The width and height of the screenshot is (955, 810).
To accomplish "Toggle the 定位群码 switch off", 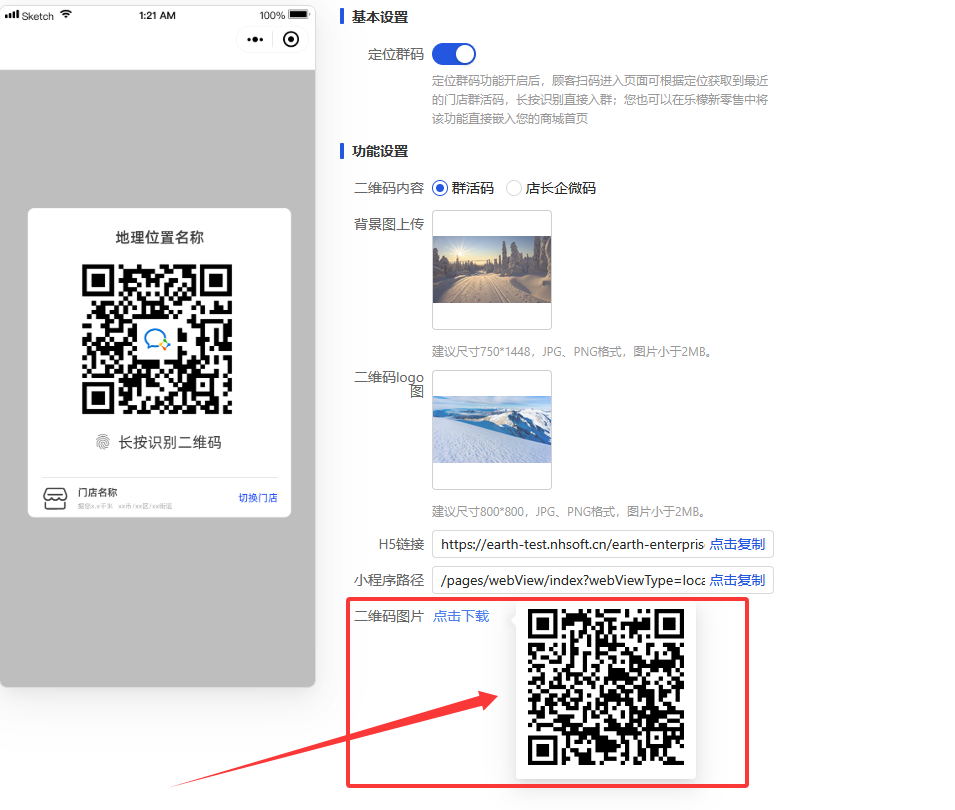I will [x=454, y=54].
